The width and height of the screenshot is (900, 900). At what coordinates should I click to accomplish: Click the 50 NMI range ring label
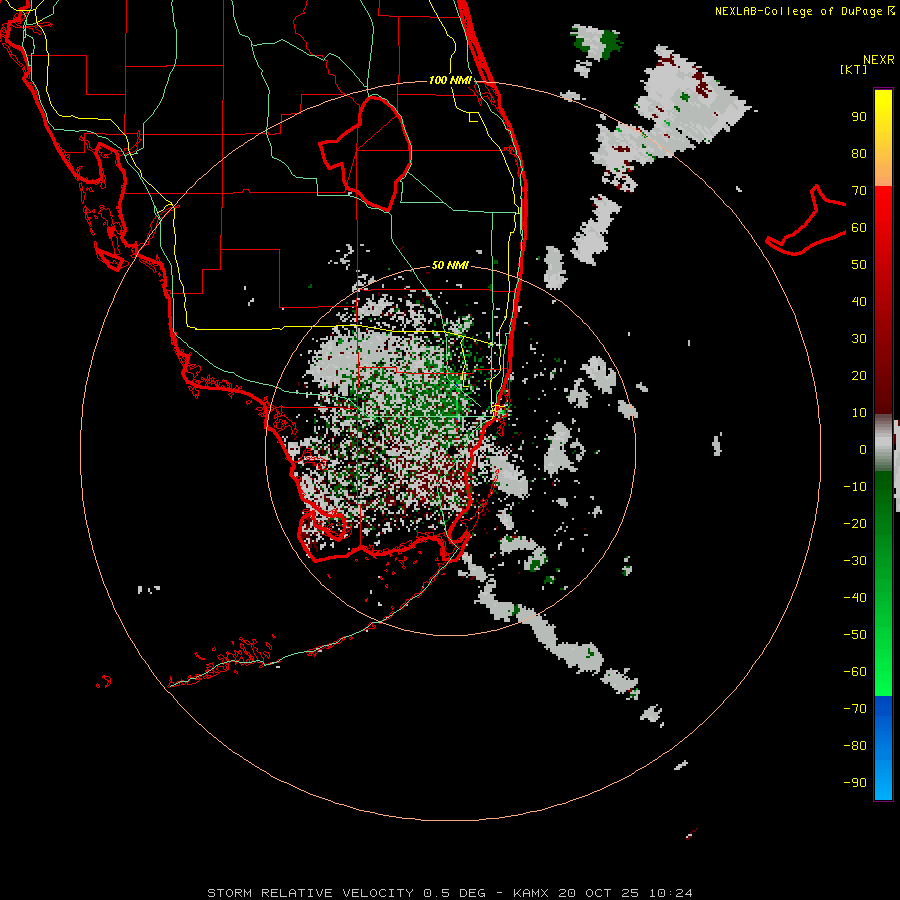pos(450,265)
